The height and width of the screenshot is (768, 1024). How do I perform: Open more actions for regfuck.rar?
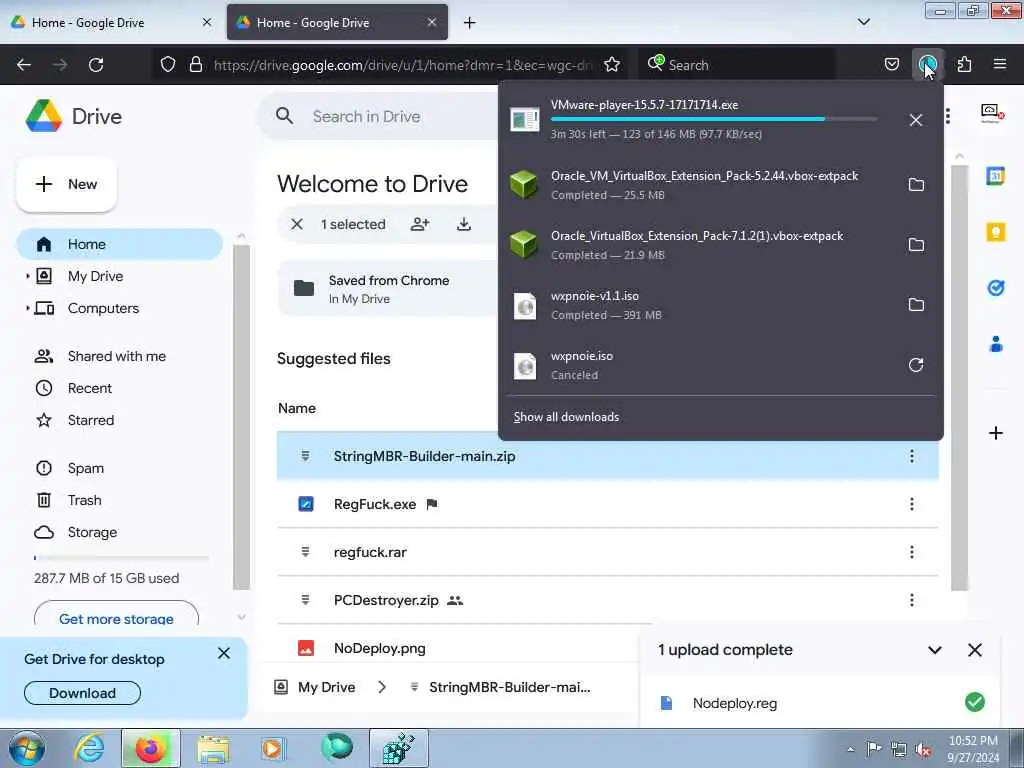912,552
